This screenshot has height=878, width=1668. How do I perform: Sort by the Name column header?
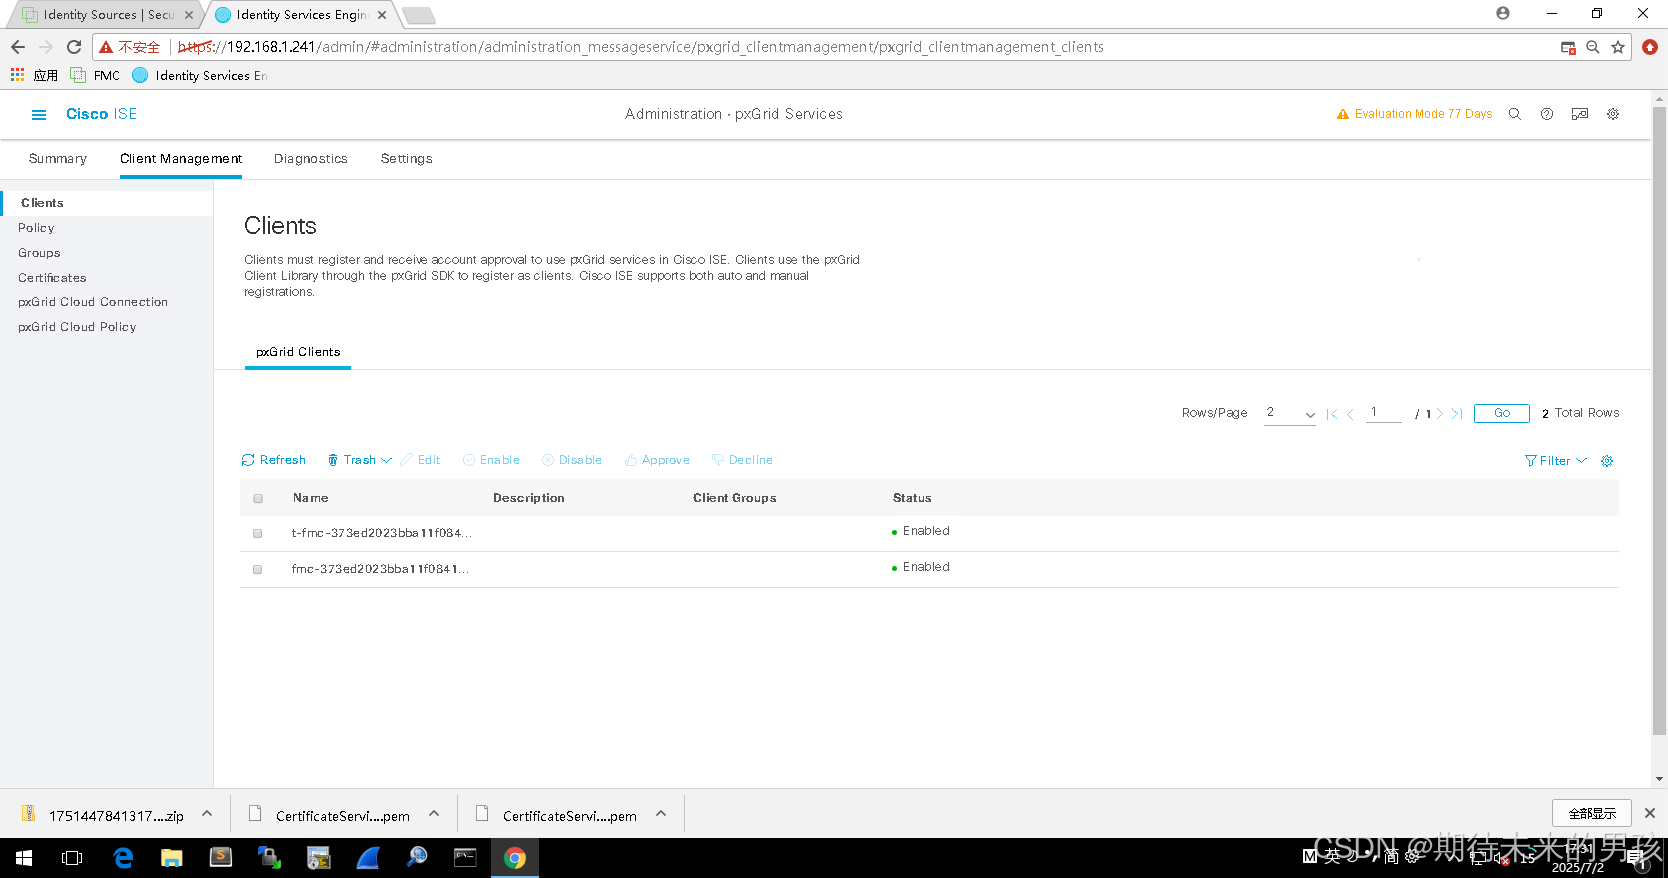click(311, 498)
